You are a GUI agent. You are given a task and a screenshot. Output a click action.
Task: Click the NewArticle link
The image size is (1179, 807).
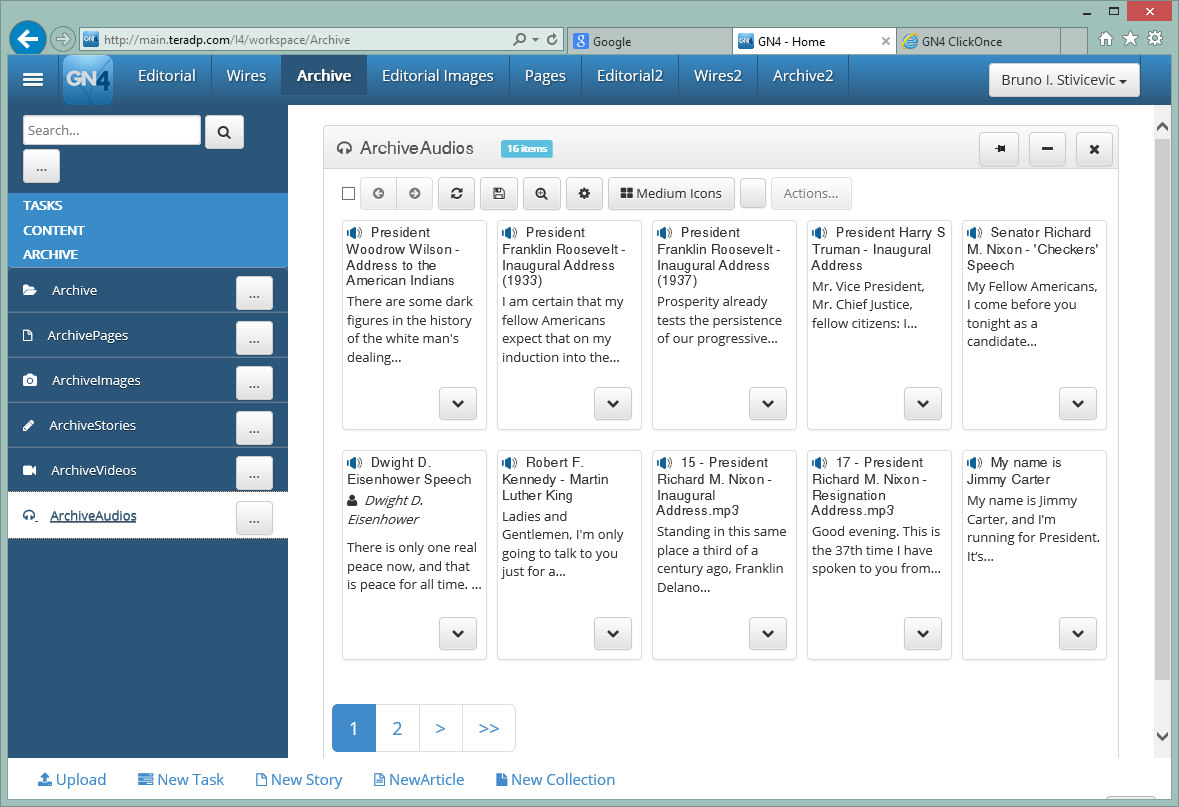(419, 780)
